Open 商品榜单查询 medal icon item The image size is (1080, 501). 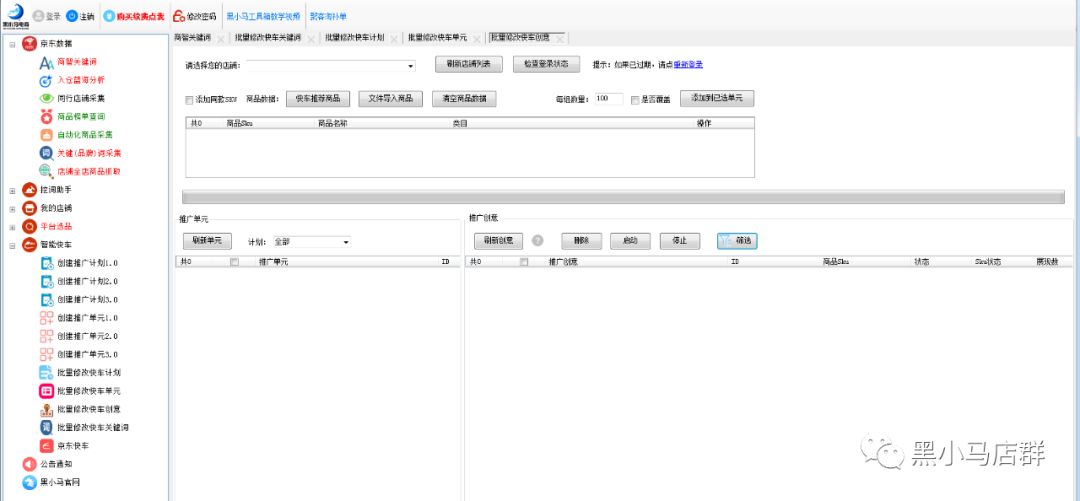(46, 116)
